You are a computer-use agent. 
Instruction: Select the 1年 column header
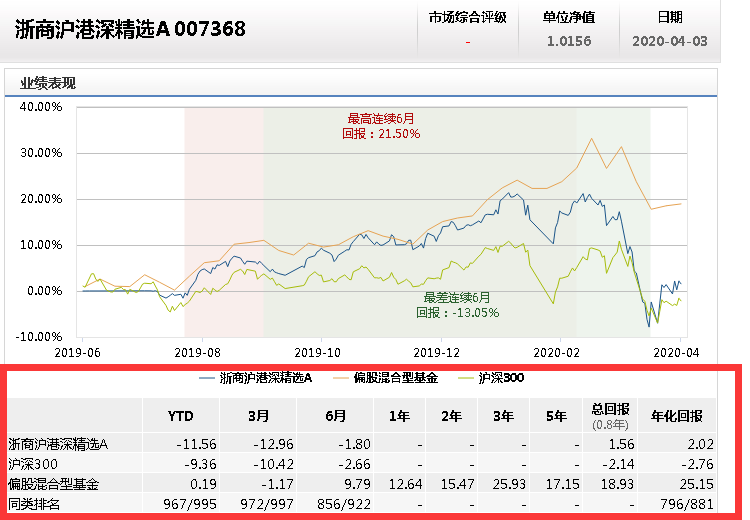click(x=399, y=416)
